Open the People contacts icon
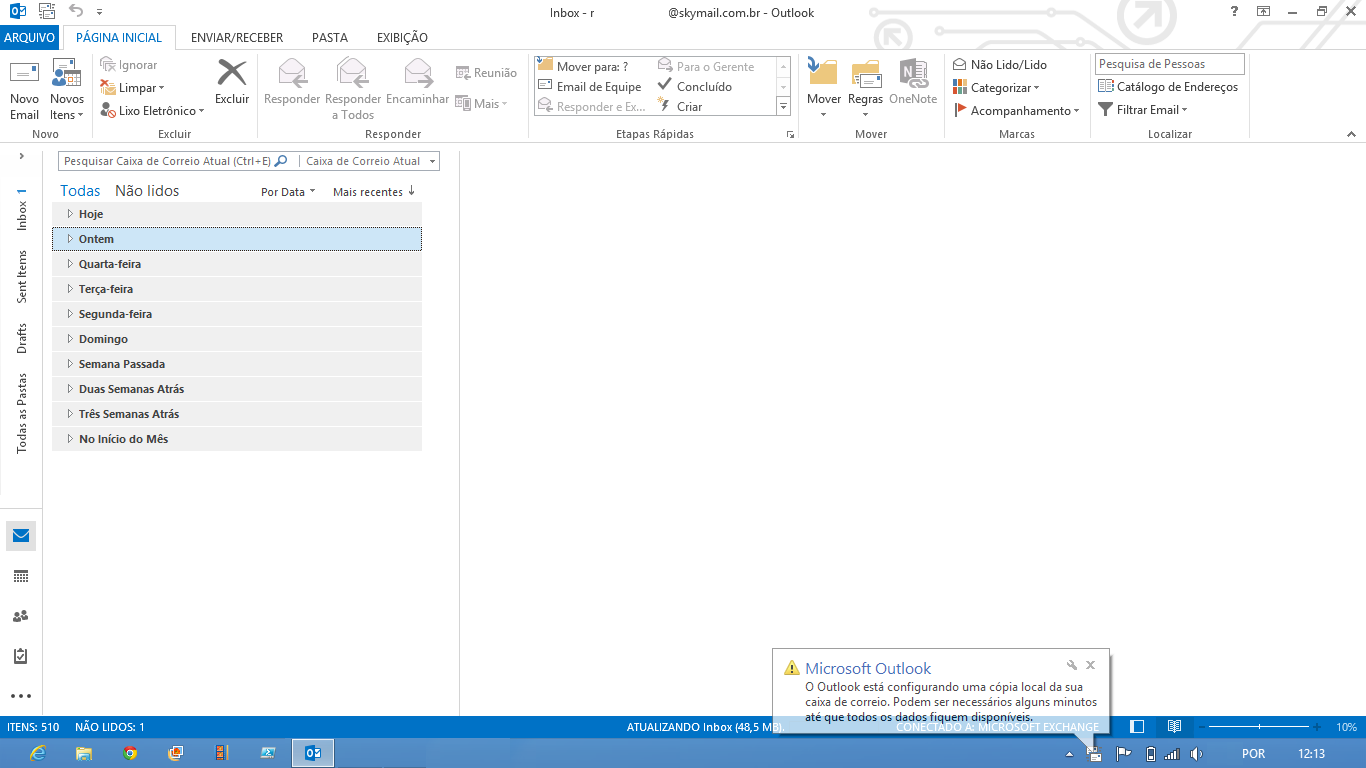 click(21, 616)
